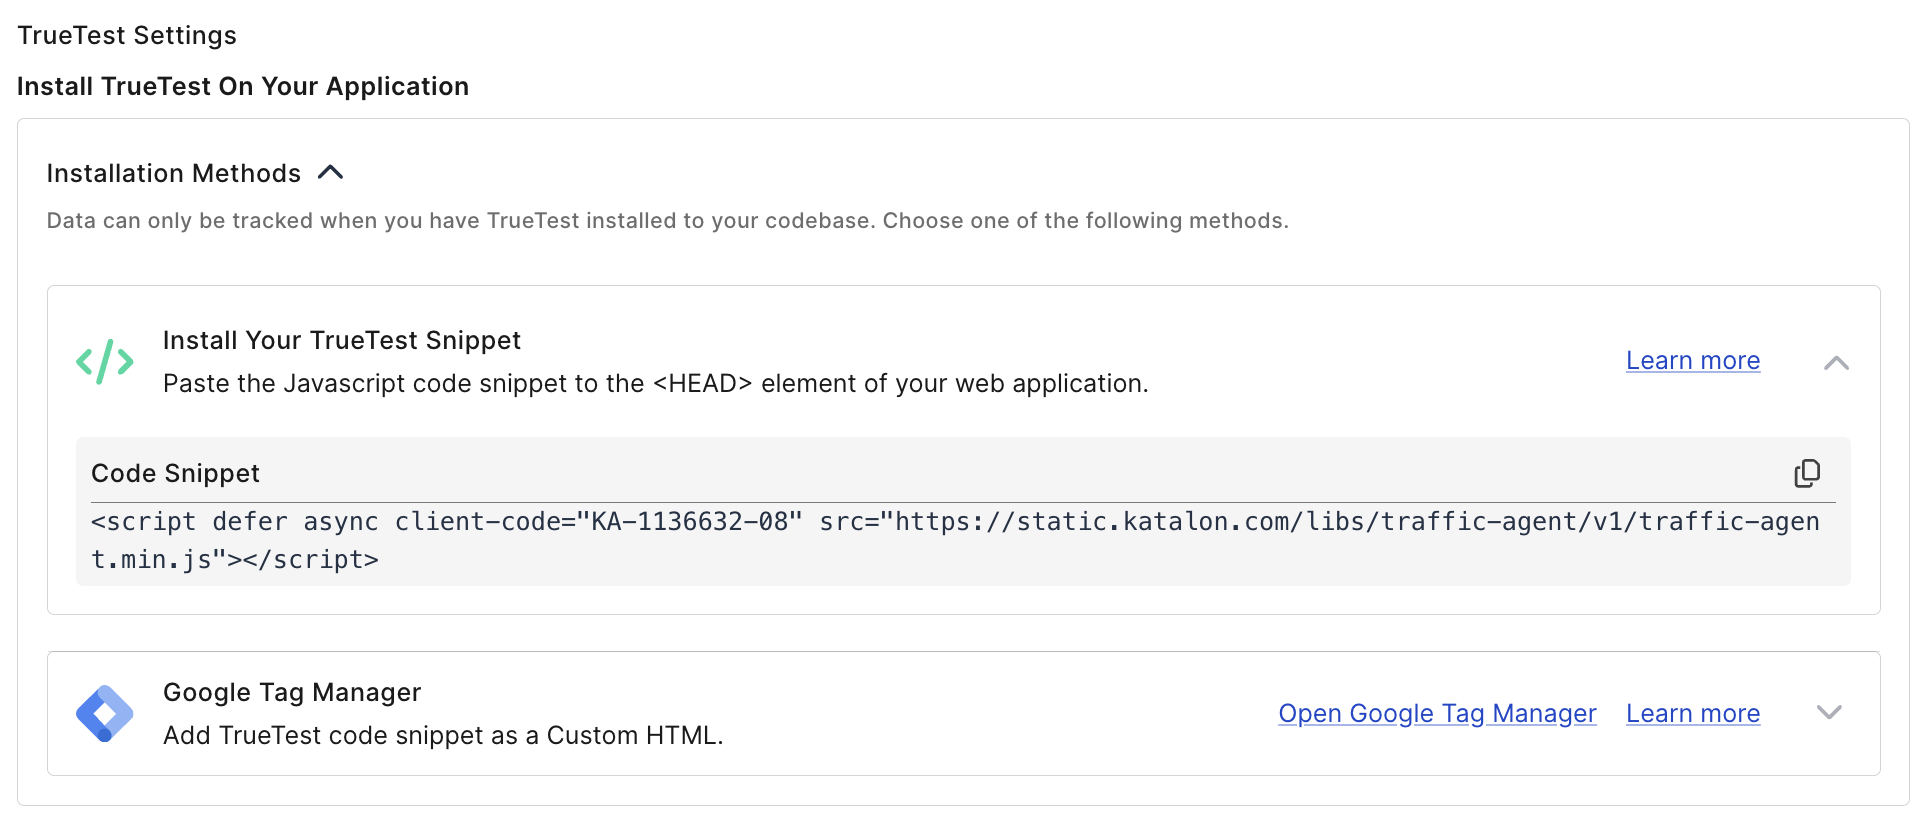The width and height of the screenshot is (1930, 820).
Task: Click the Install Your TrueTest Snippet heading
Action: tap(342, 340)
